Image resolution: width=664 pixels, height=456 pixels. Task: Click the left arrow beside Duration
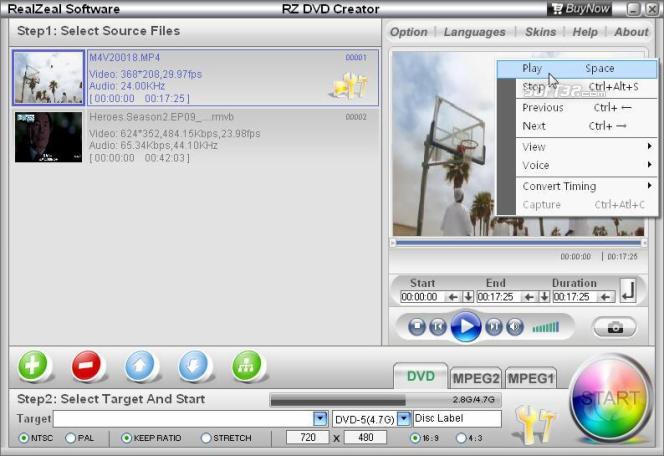[x=606, y=297]
